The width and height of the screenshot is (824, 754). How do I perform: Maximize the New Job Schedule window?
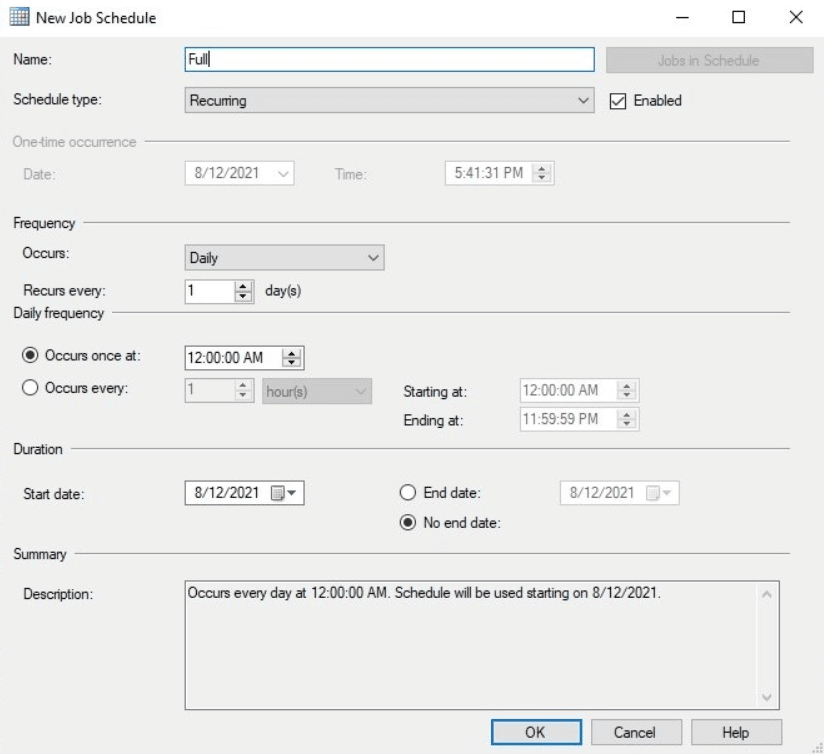[x=739, y=18]
